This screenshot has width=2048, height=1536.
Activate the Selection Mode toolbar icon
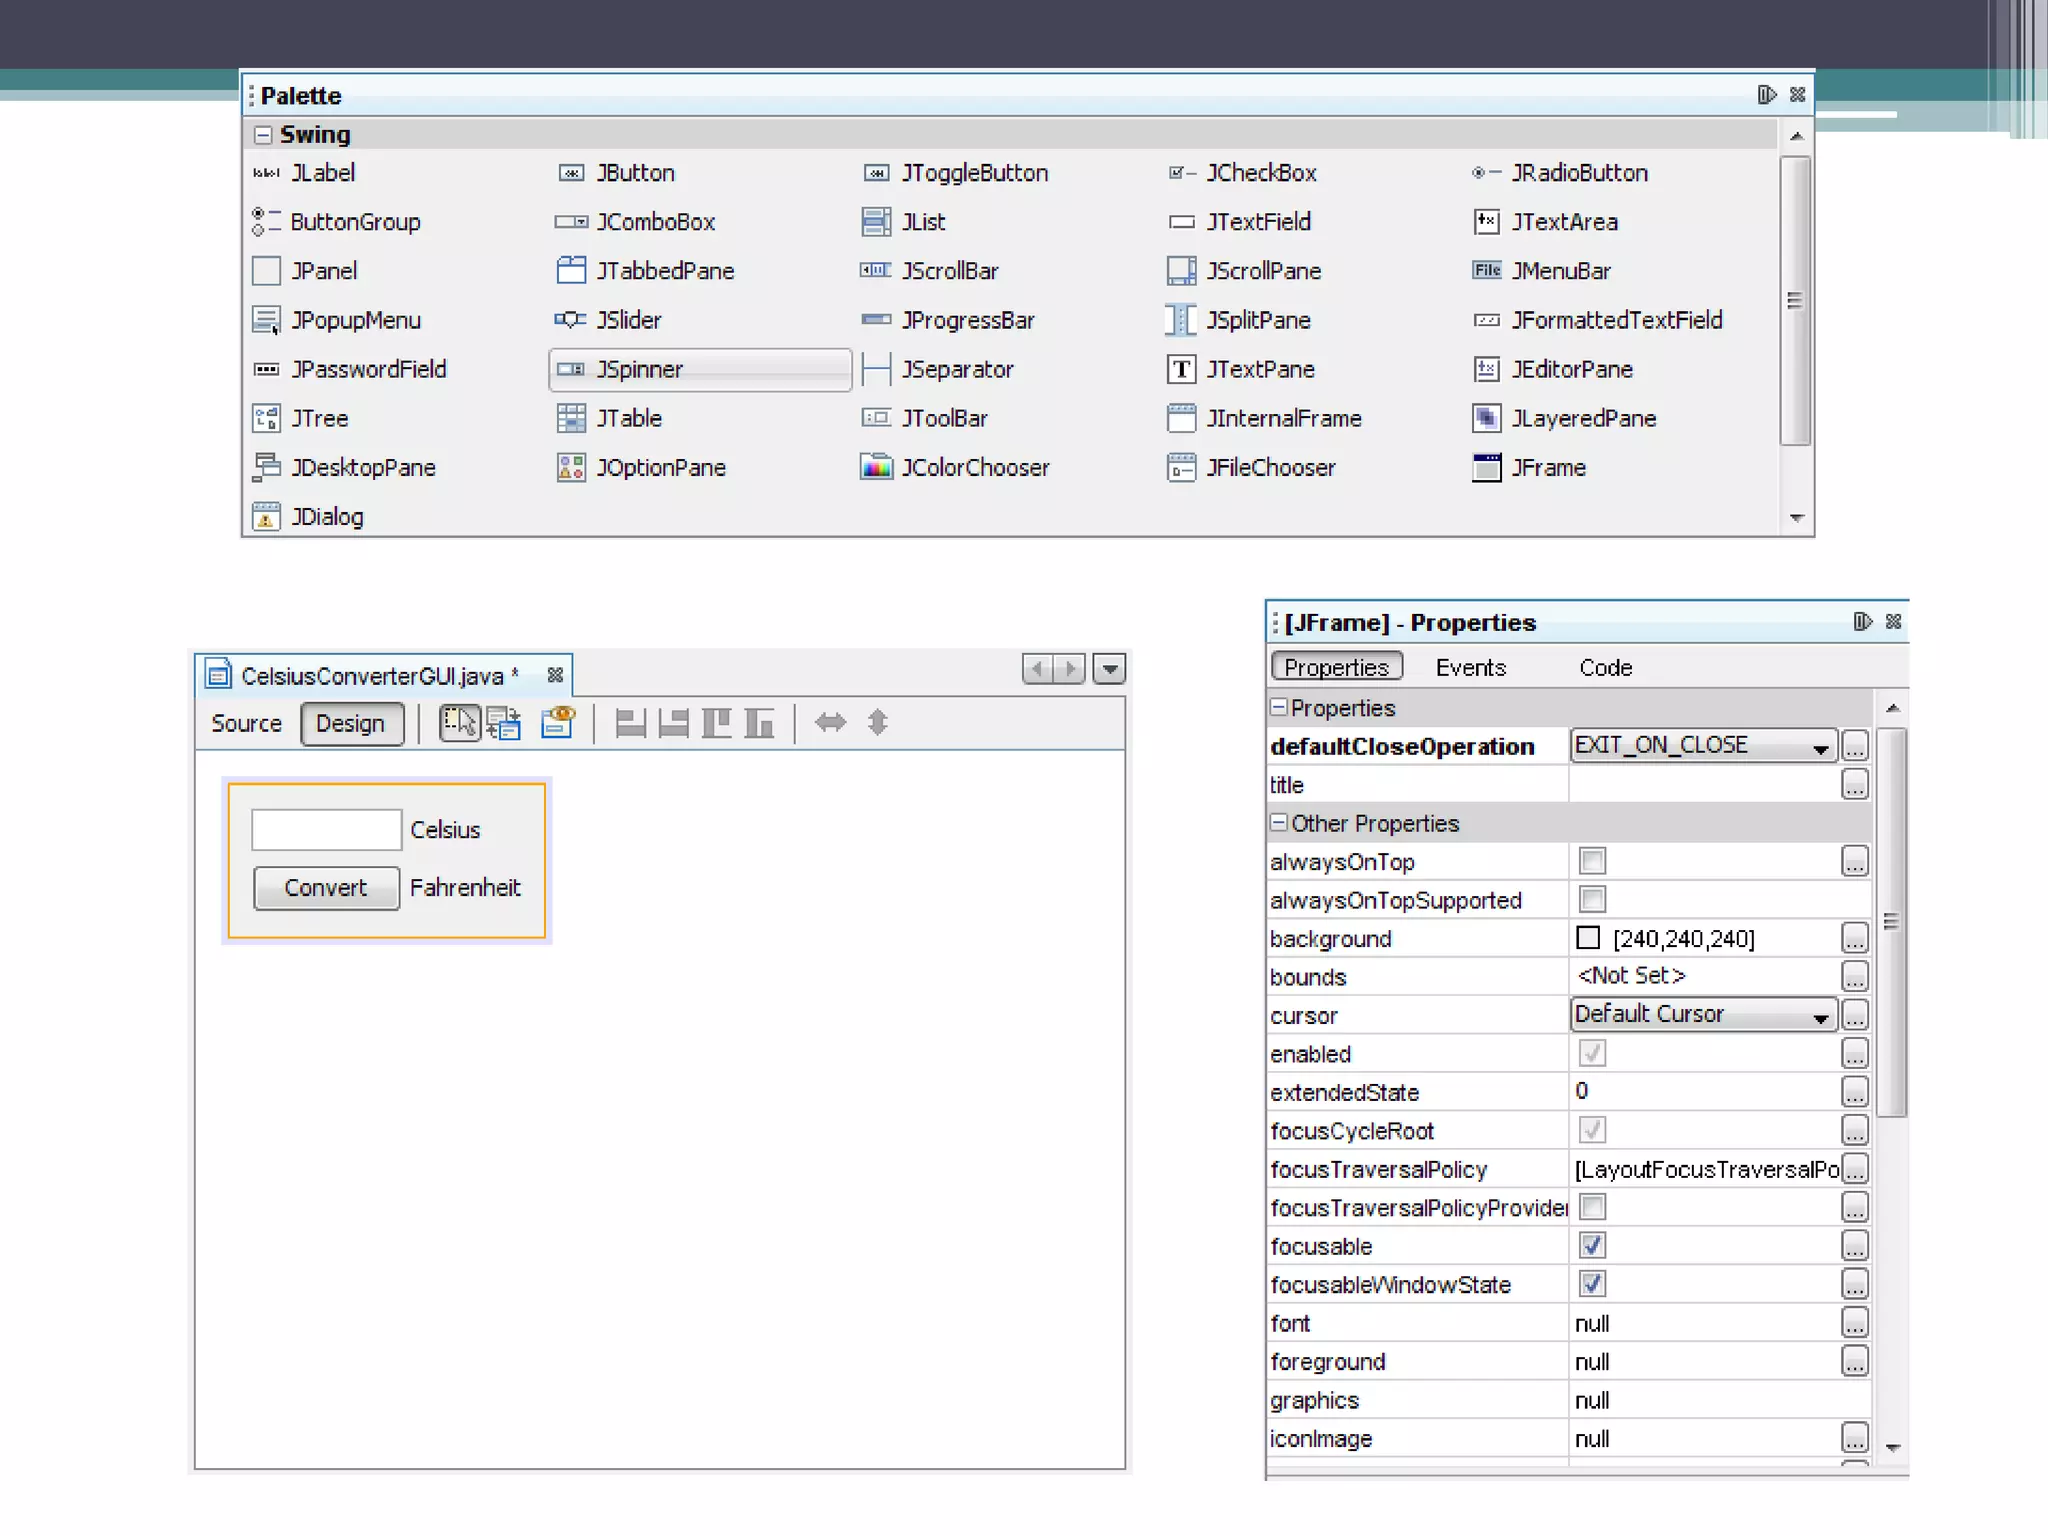coord(459,723)
